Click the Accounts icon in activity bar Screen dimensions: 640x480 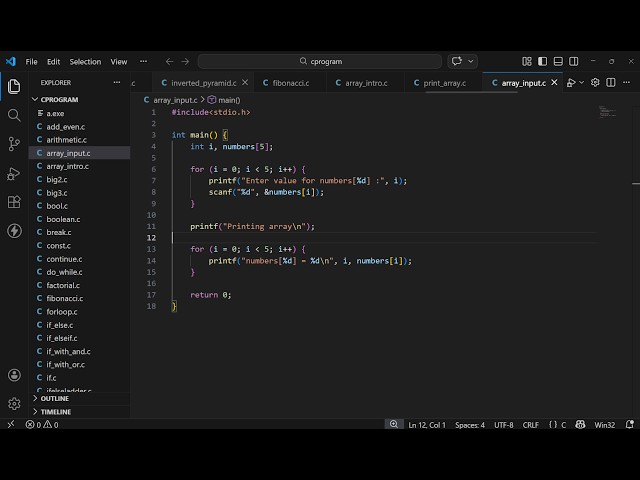click(x=14, y=376)
